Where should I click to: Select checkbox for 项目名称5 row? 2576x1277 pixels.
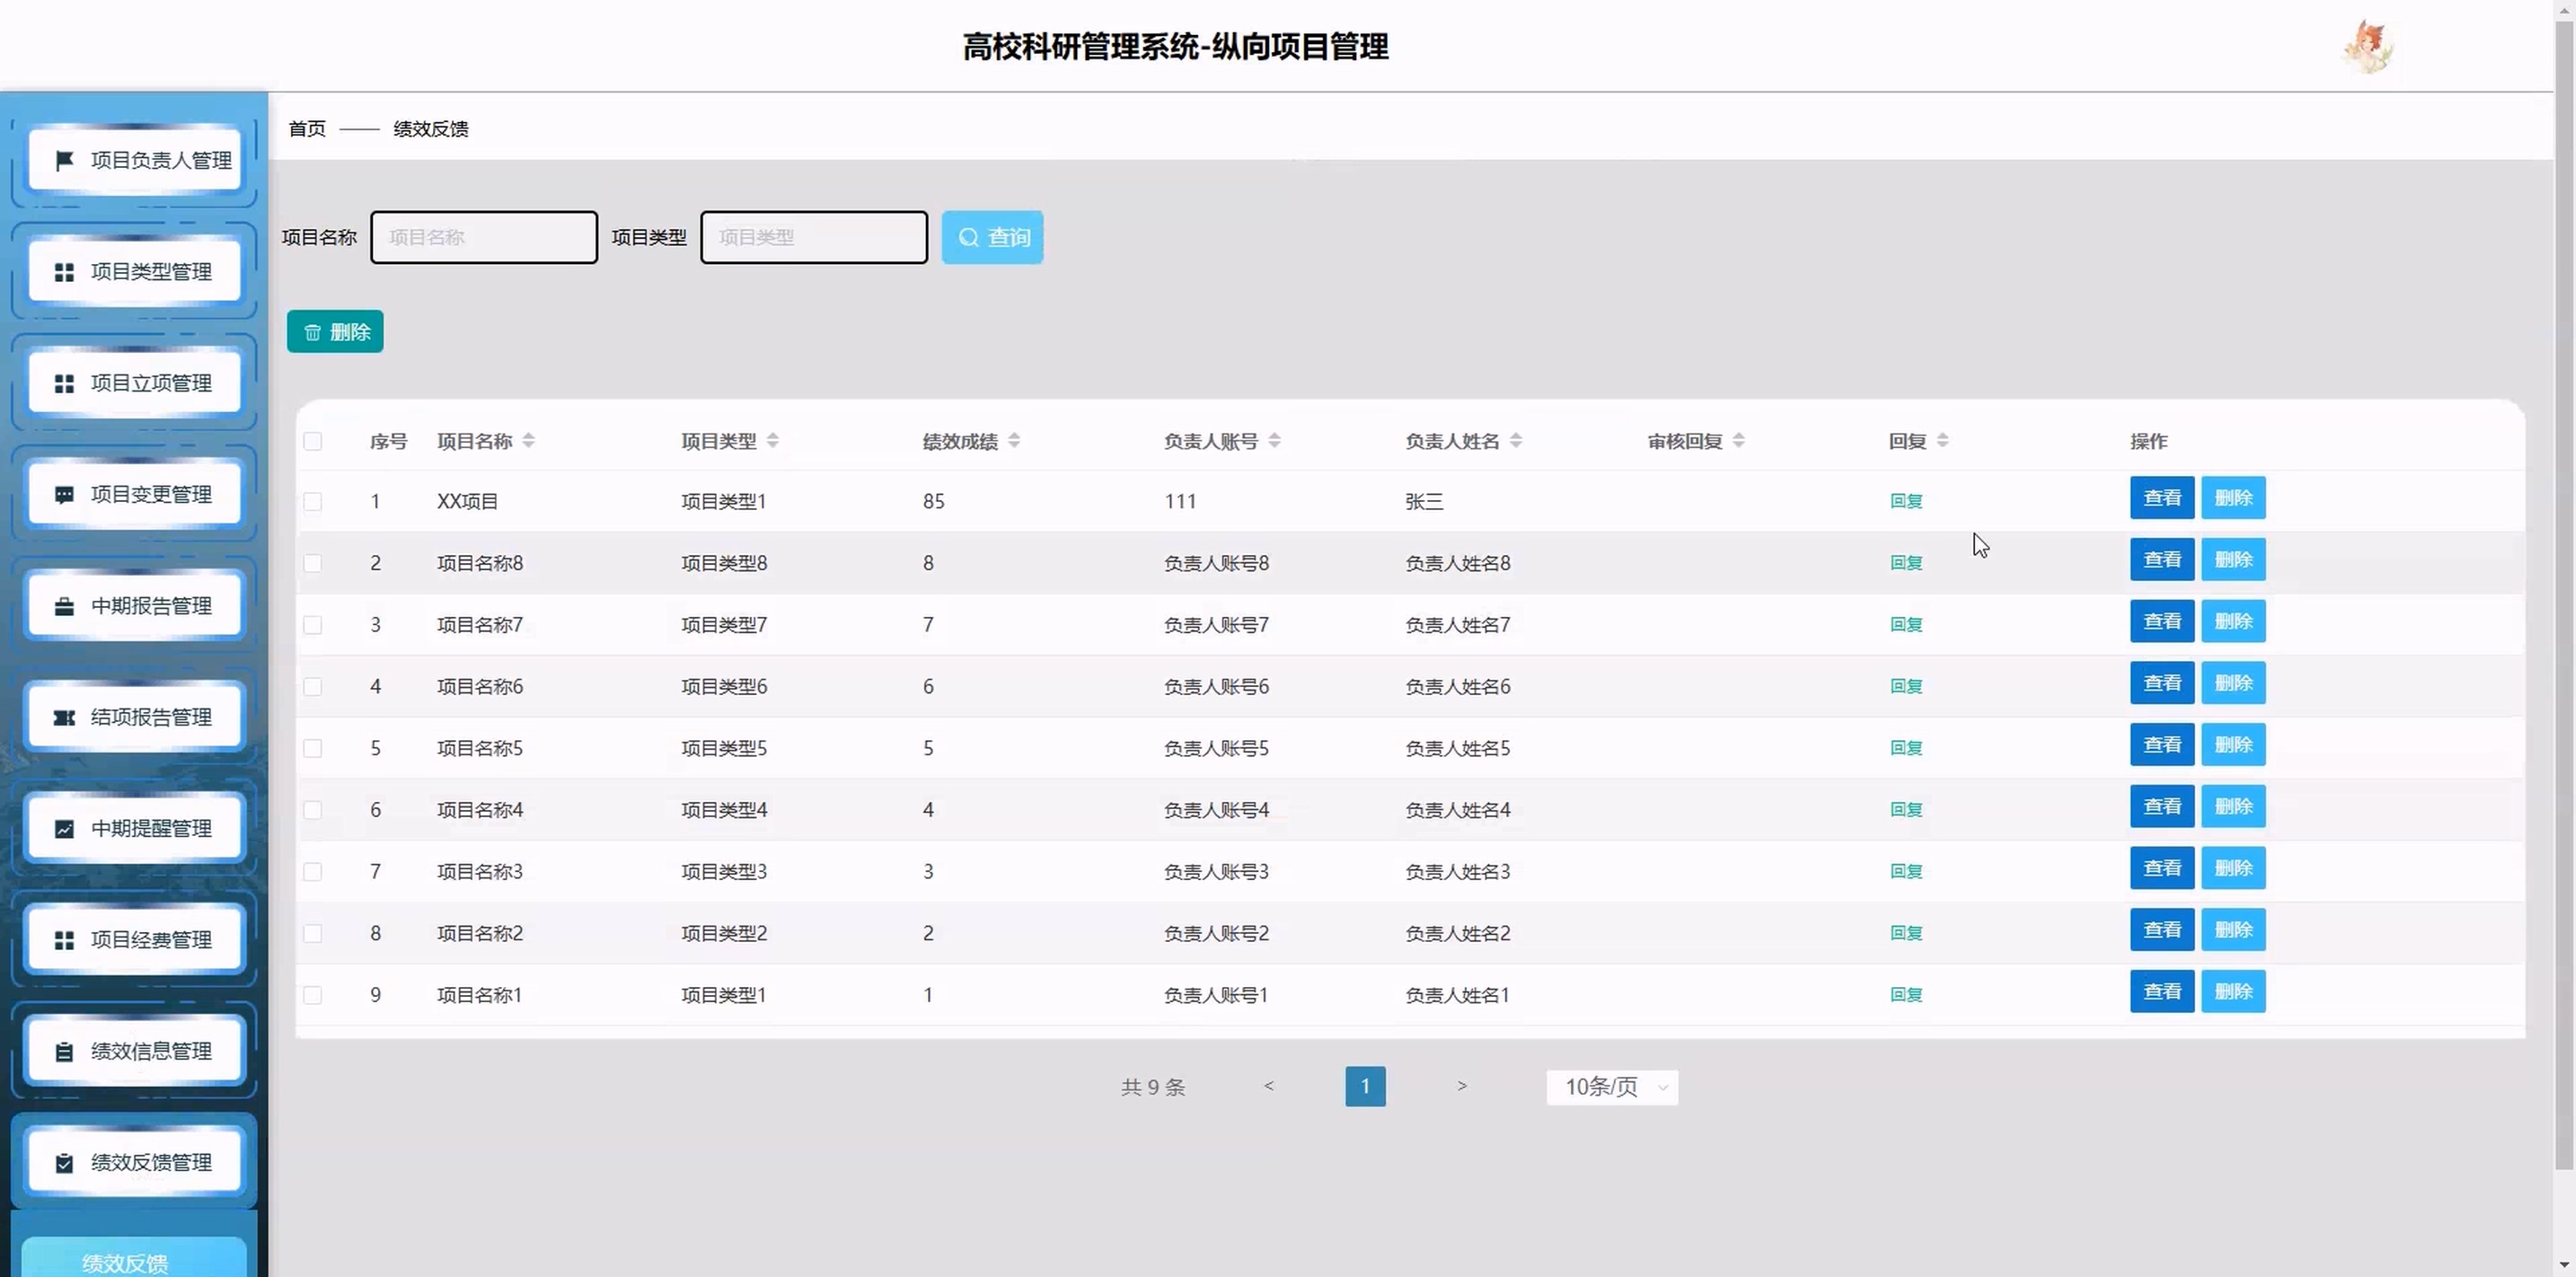coord(313,748)
